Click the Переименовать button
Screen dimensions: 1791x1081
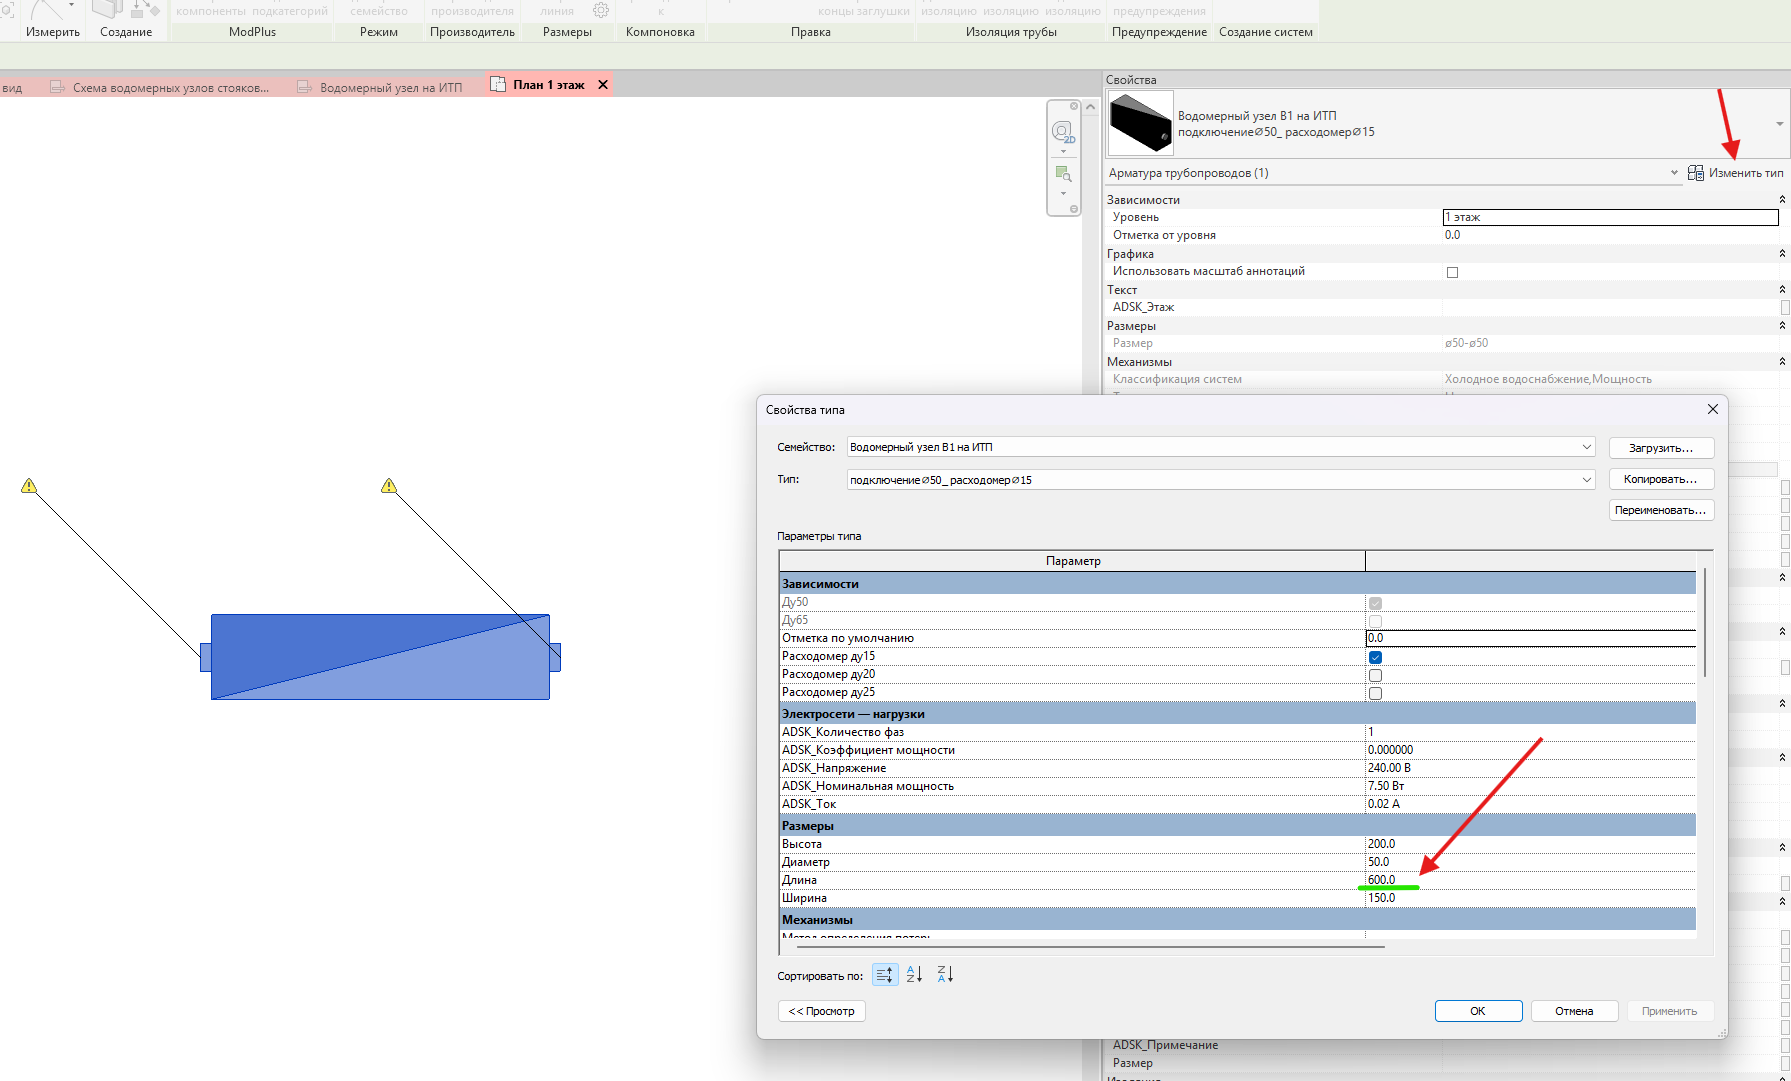coord(1661,510)
